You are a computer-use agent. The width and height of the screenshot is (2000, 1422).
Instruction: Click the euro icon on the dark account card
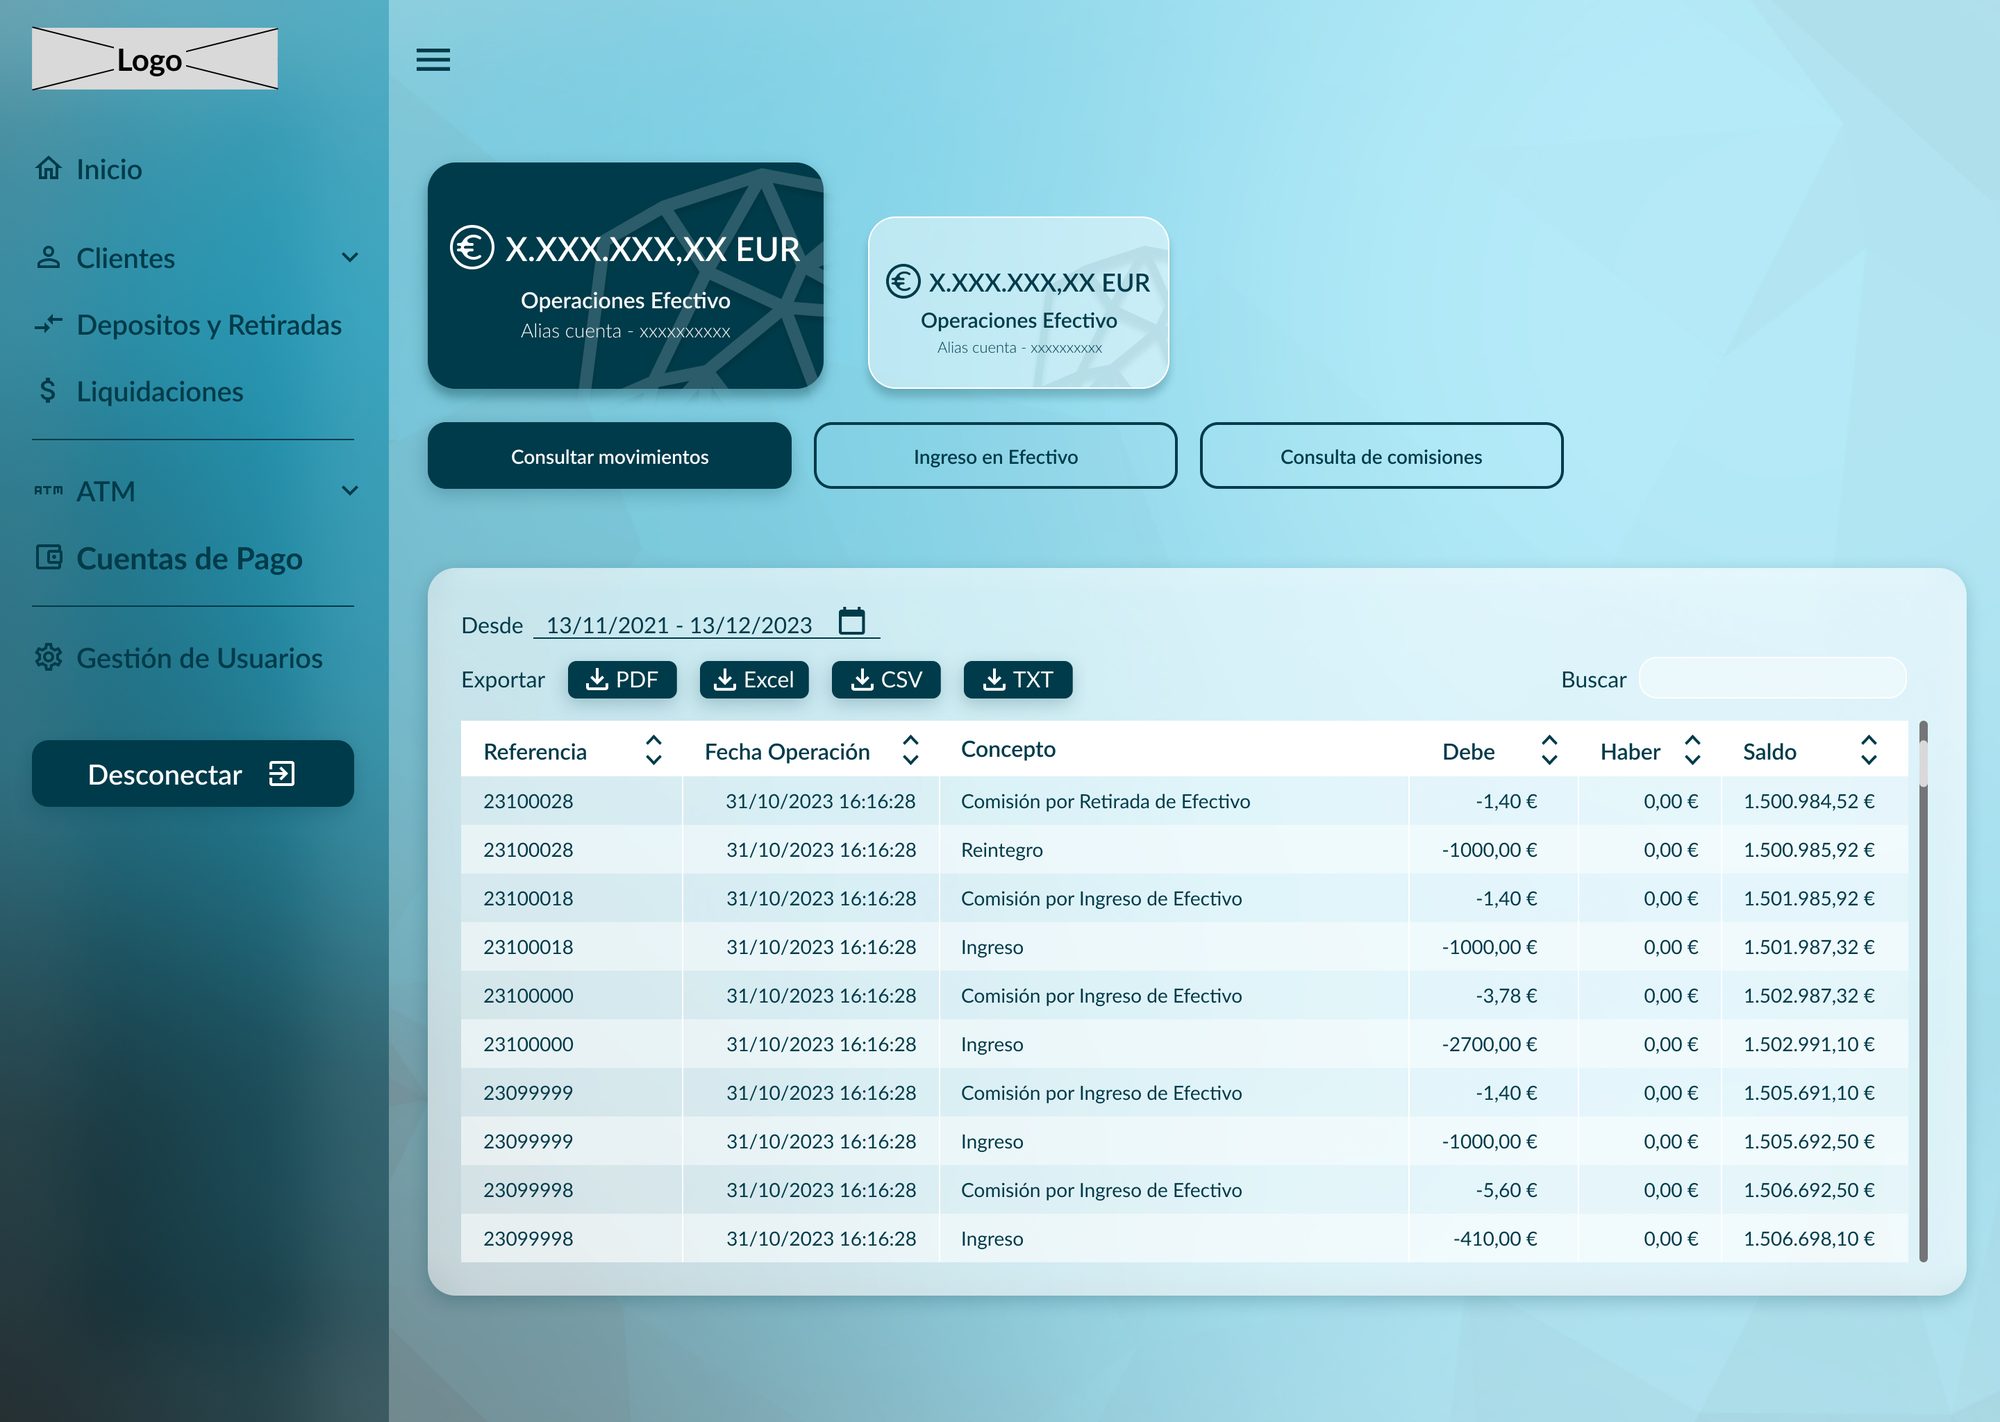point(472,247)
